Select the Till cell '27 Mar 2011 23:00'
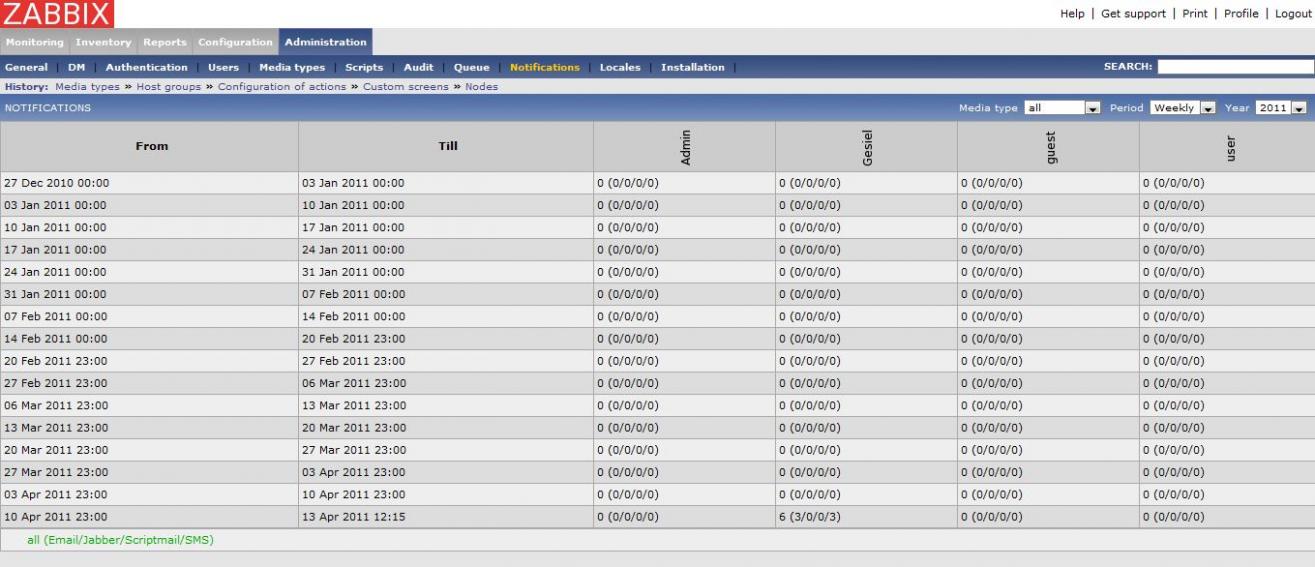This screenshot has height=567, width=1315. [x=446, y=449]
